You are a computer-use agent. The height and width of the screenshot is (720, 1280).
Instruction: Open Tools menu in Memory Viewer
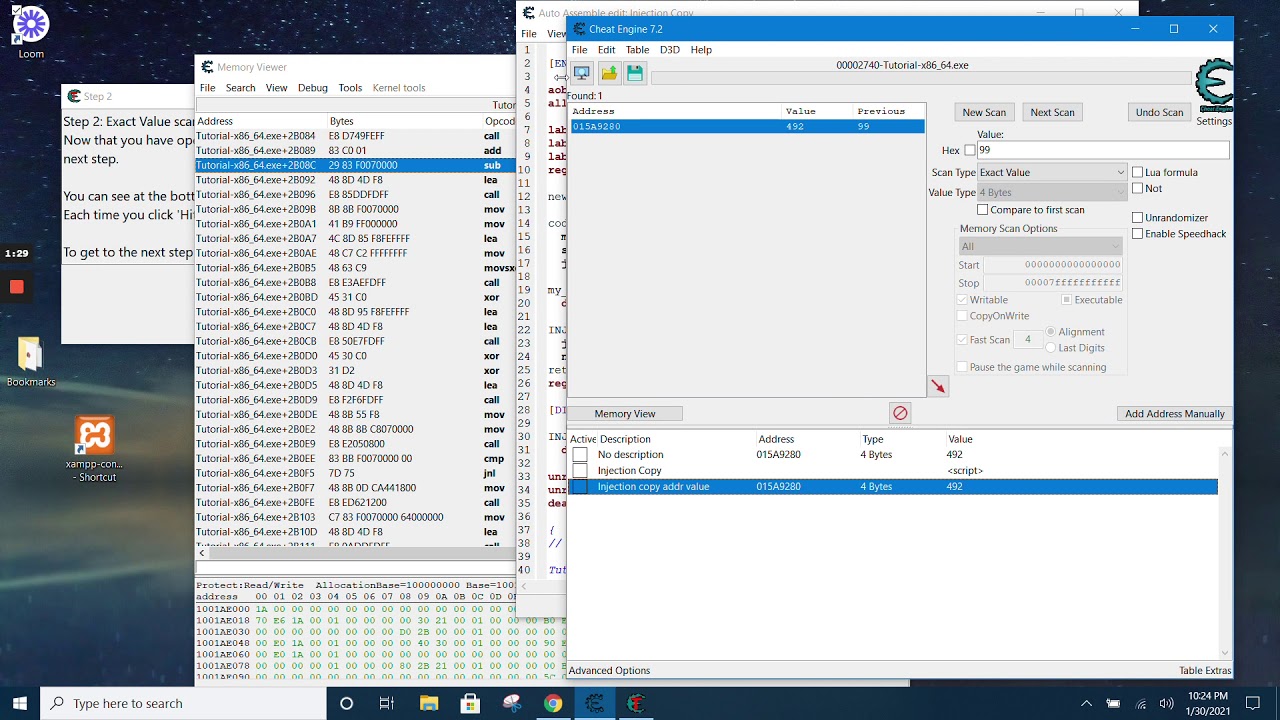pos(350,88)
